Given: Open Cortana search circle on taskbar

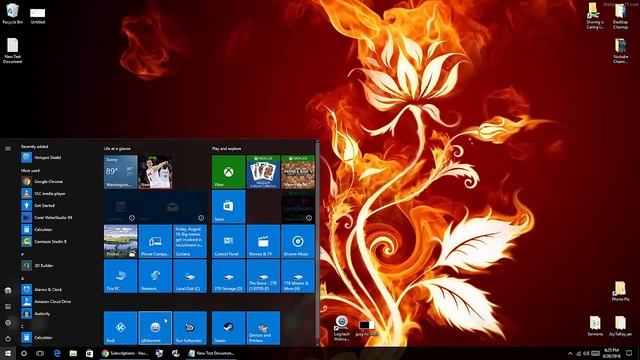Looking at the screenshot, I should pos(24,353).
